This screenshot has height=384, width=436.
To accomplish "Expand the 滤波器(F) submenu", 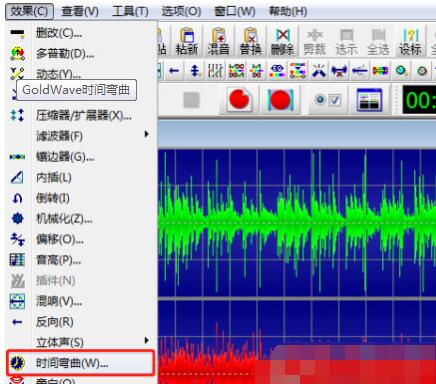I will pyautogui.click(x=81, y=136).
